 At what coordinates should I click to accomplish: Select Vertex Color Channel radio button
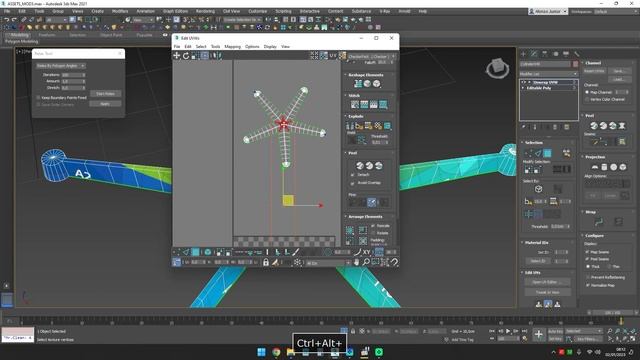click(x=587, y=99)
